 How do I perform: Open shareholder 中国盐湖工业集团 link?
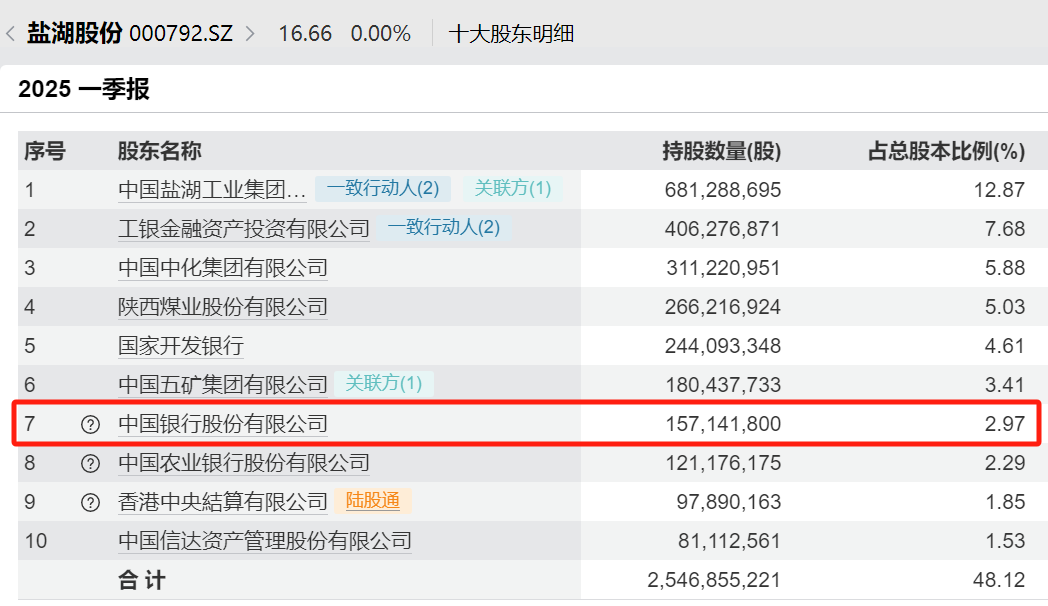pos(212,190)
